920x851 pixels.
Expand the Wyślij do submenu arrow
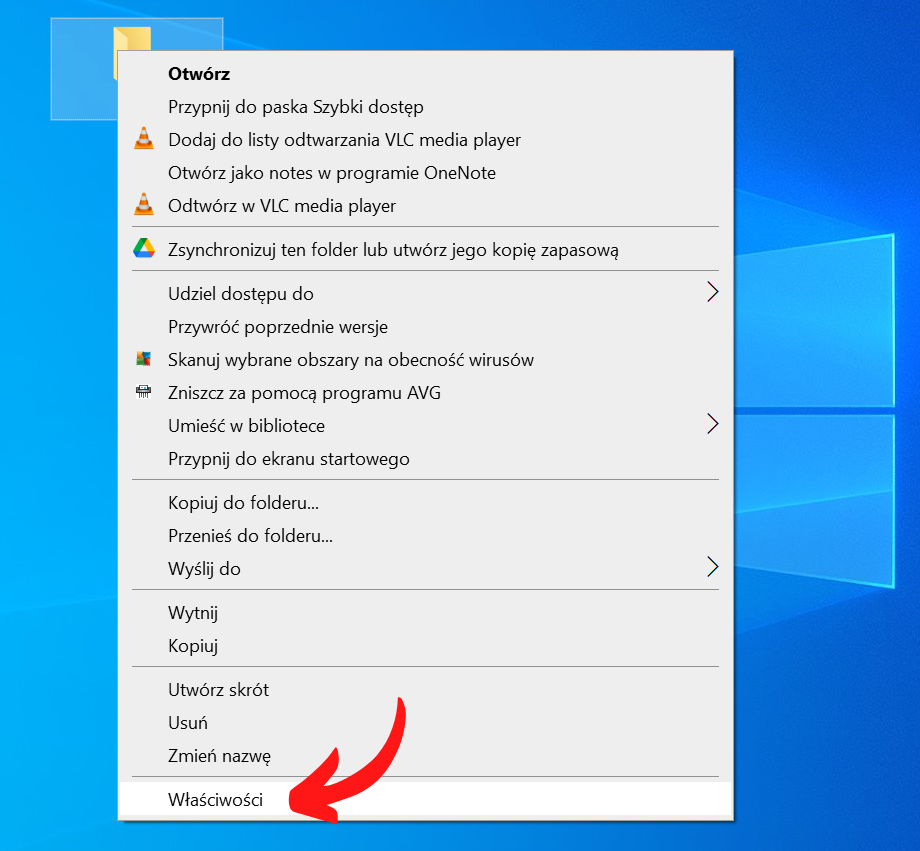(712, 567)
